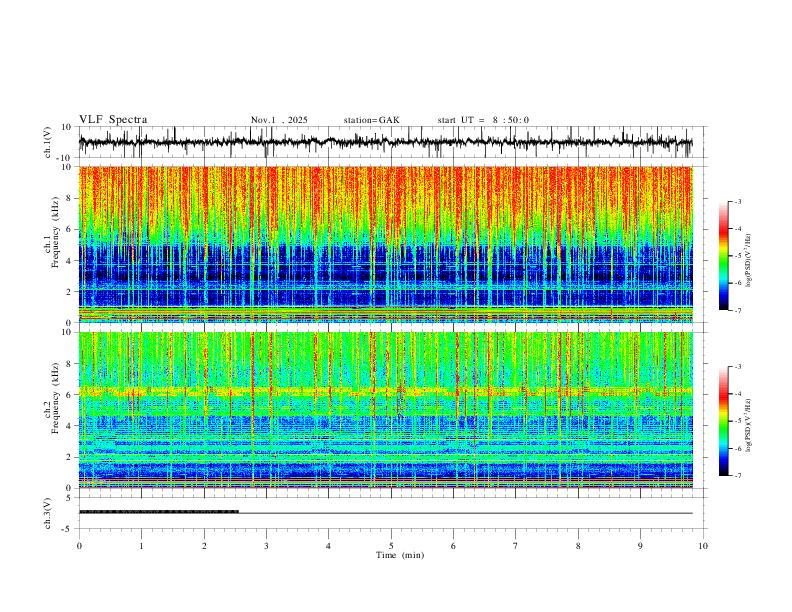Click the "Time (min)" axis label
Viewport: 792px width, 612px height.
point(400,555)
